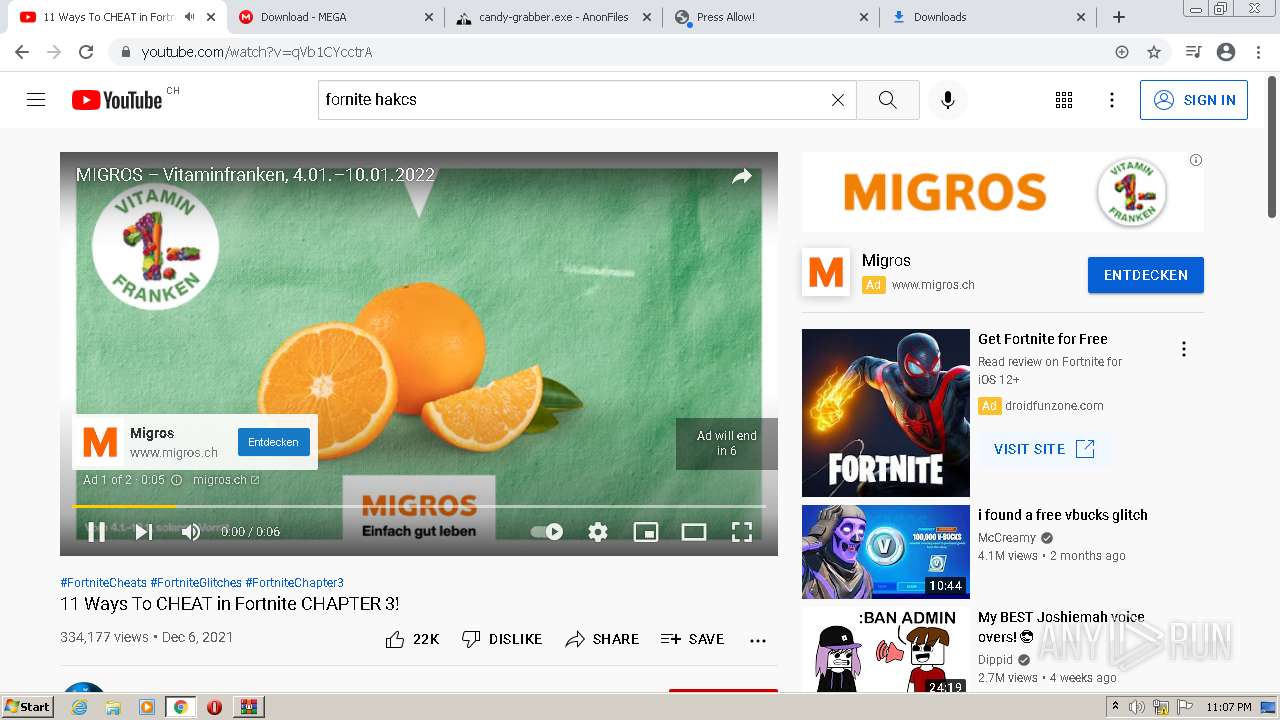
Task: Open the YouTube guide hamburger menu
Action: (36, 100)
